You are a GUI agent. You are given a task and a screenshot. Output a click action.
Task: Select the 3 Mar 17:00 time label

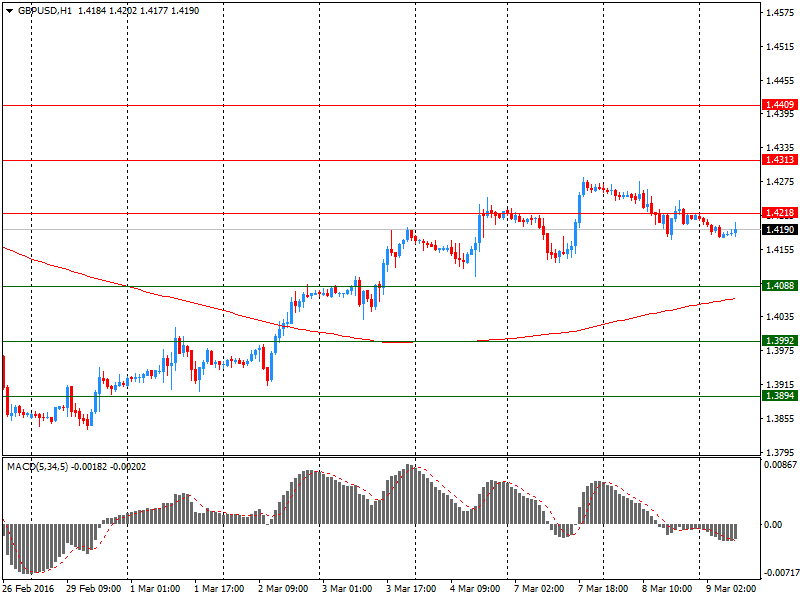[411, 589]
